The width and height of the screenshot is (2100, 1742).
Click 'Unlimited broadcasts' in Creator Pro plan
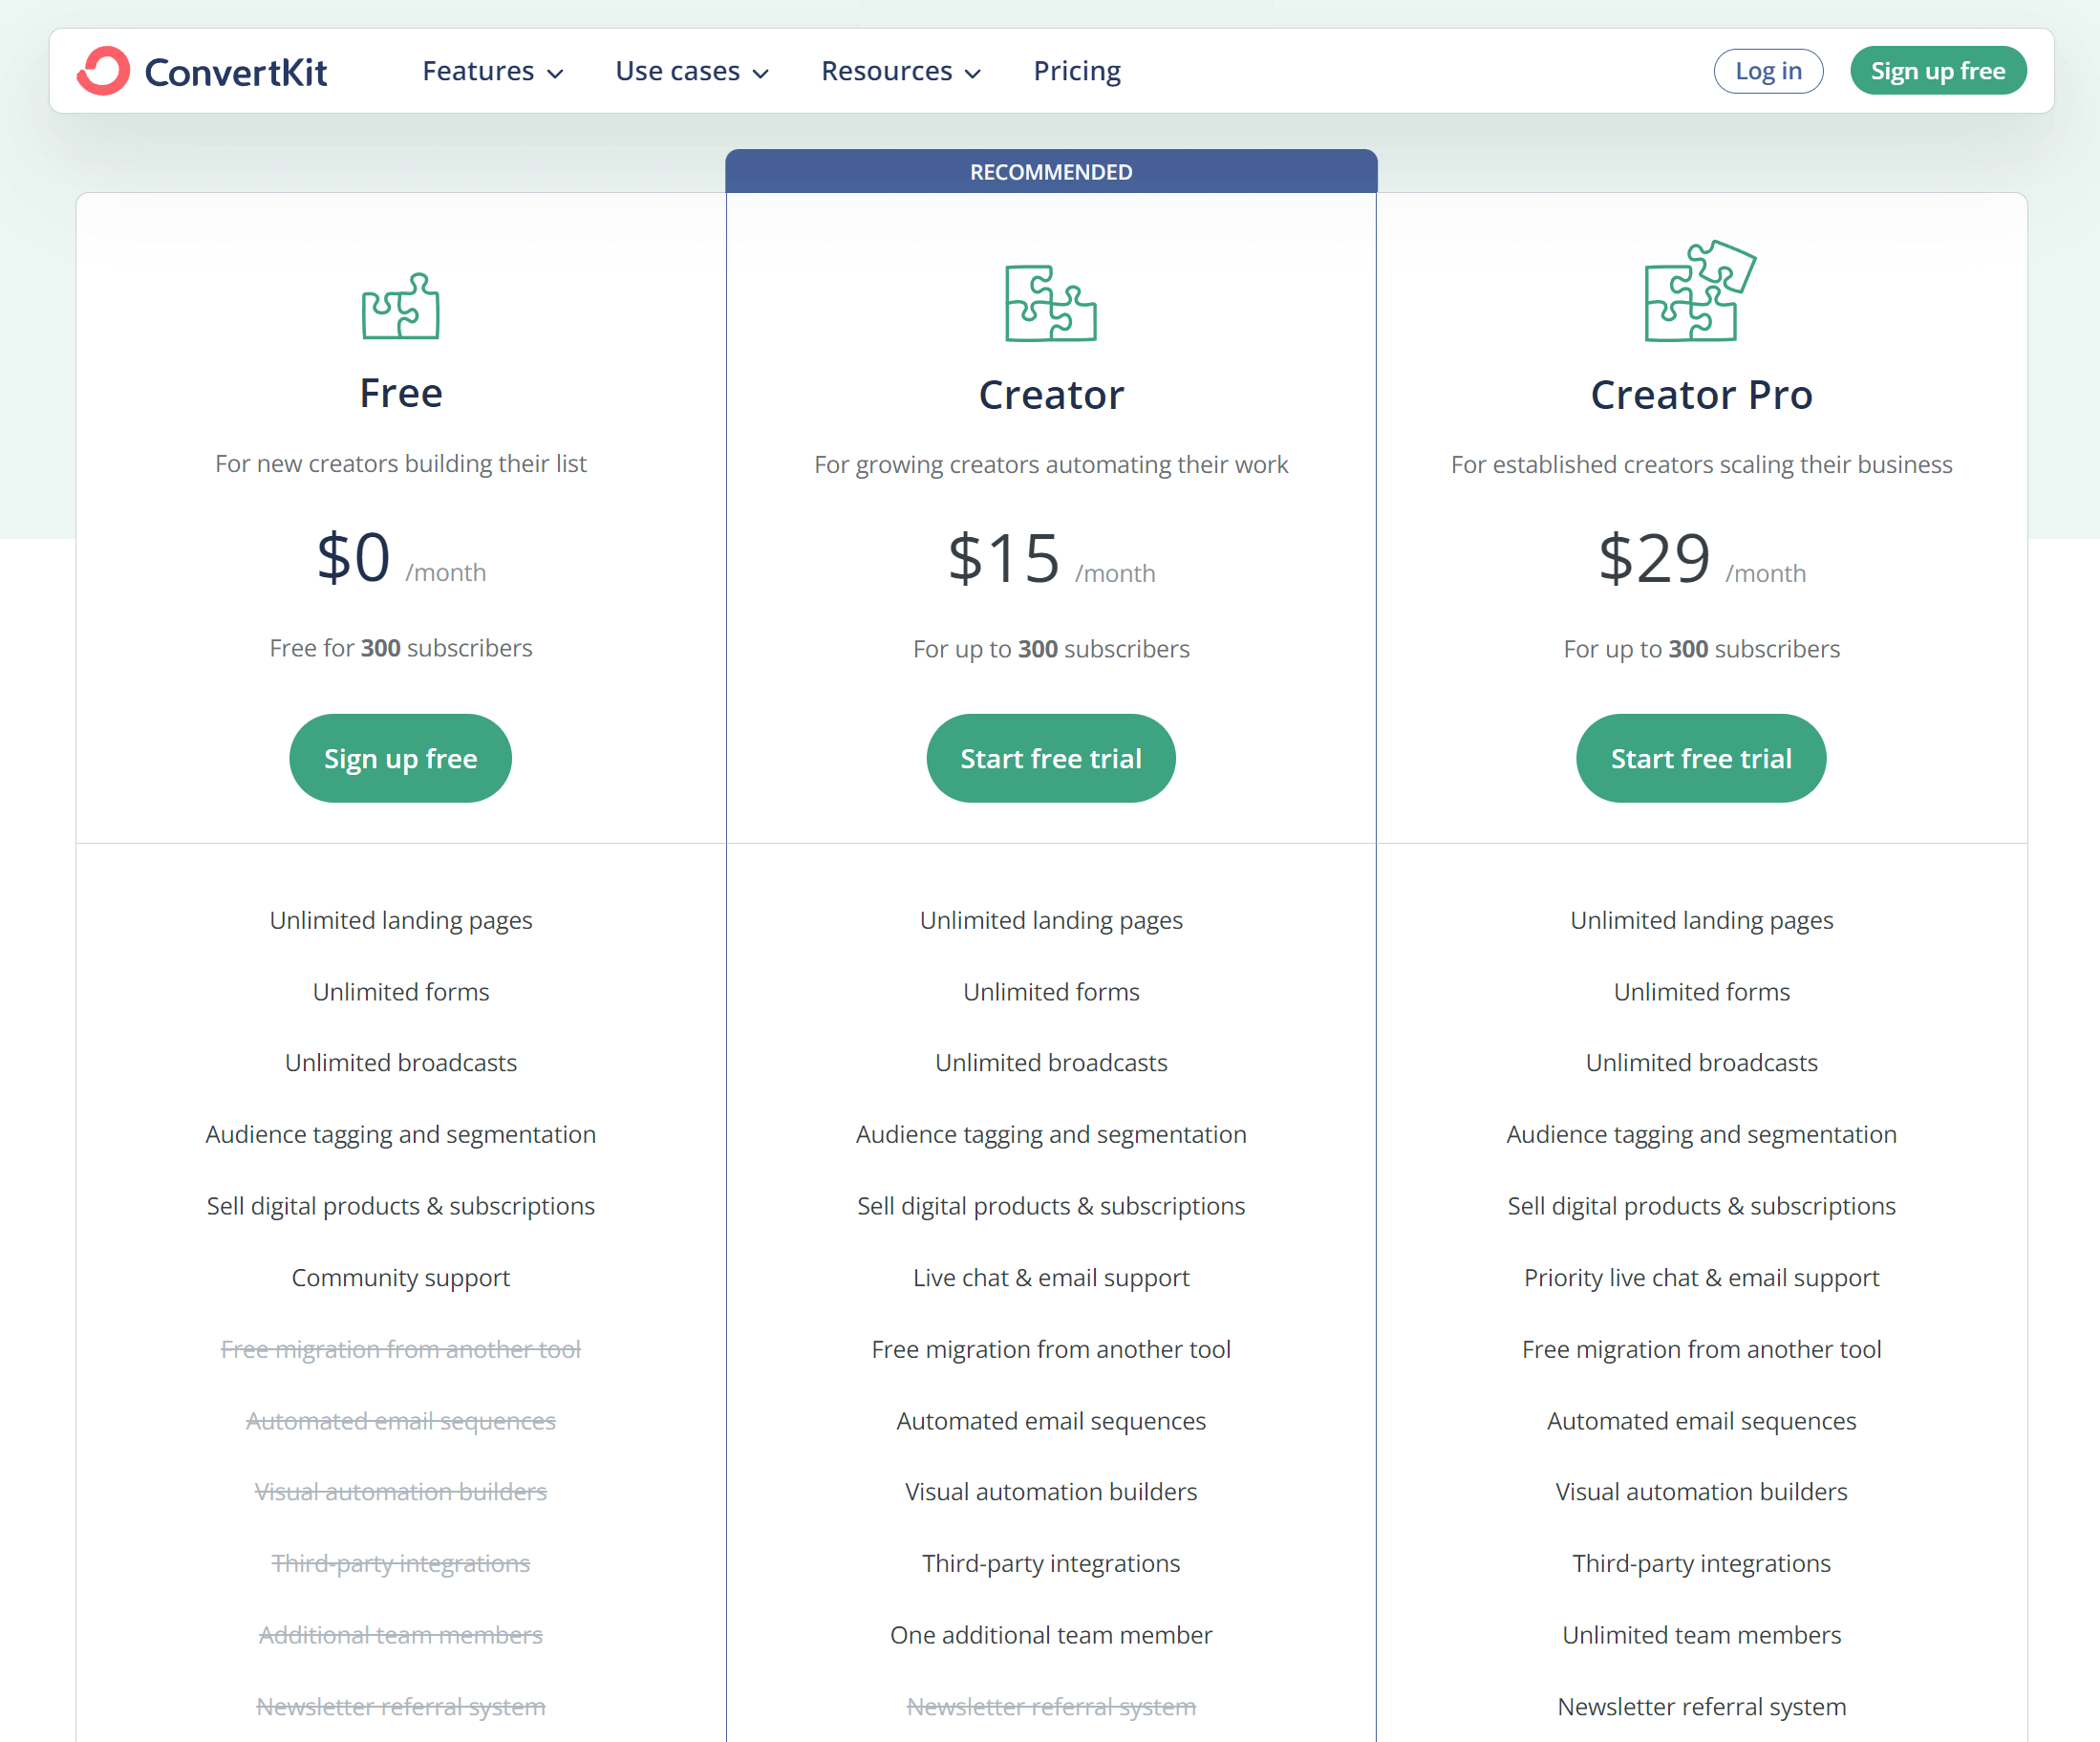(x=1701, y=1063)
